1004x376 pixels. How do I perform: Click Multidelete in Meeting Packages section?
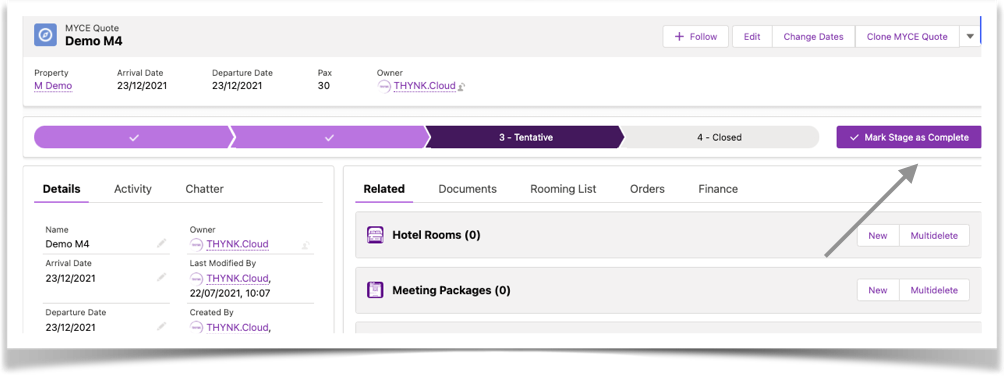pos(934,290)
